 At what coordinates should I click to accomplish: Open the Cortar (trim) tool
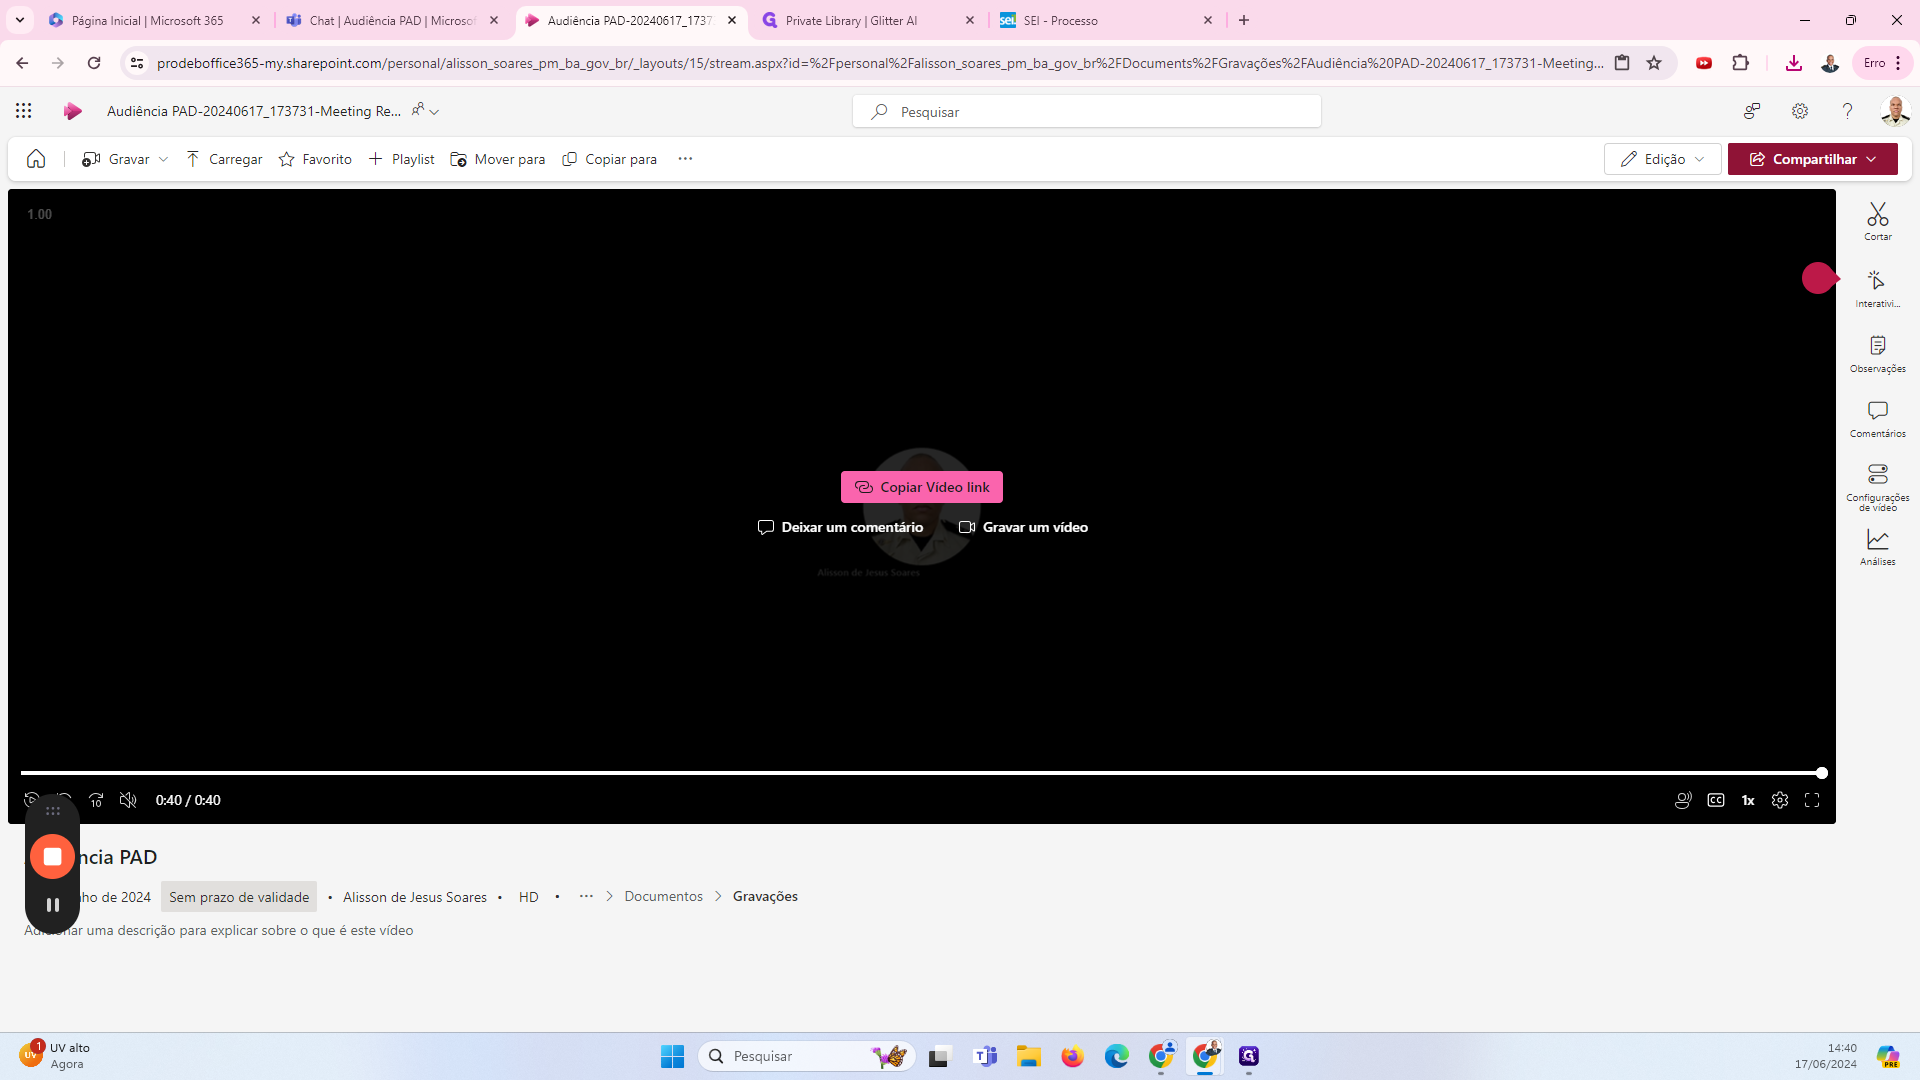1877,221
